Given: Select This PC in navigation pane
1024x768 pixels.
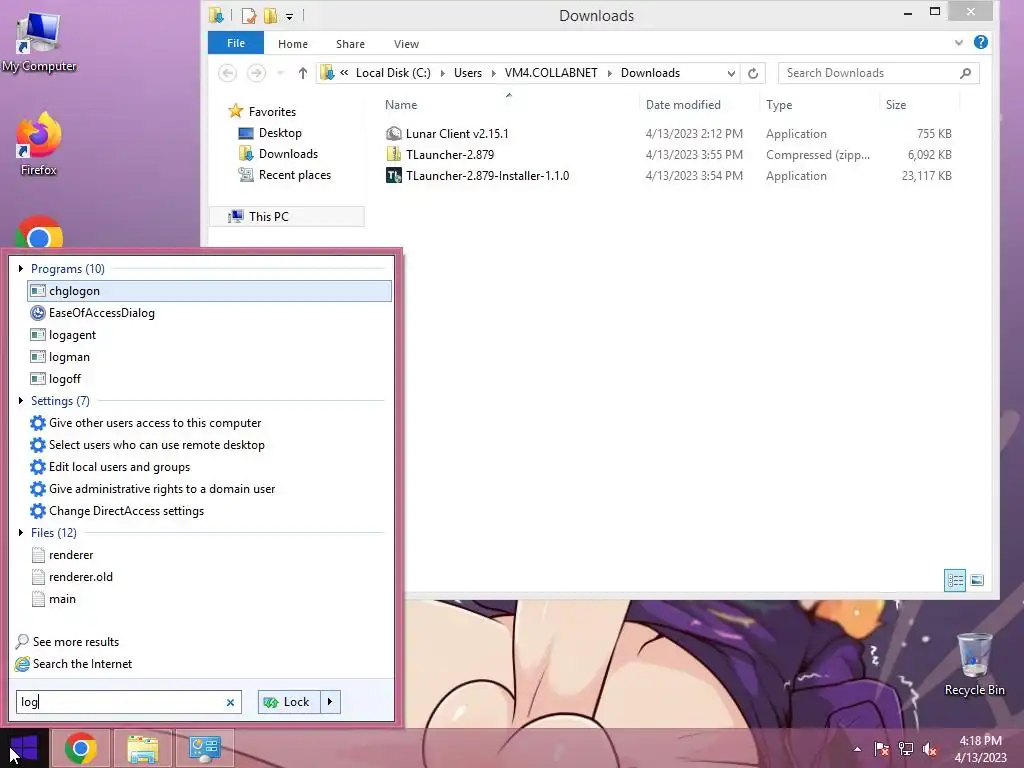Looking at the screenshot, I should 287,216.
